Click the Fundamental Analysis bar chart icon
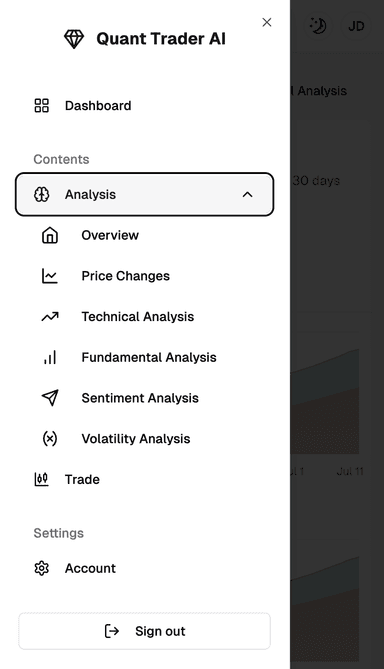384x669 pixels. click(x=50, y=358)
